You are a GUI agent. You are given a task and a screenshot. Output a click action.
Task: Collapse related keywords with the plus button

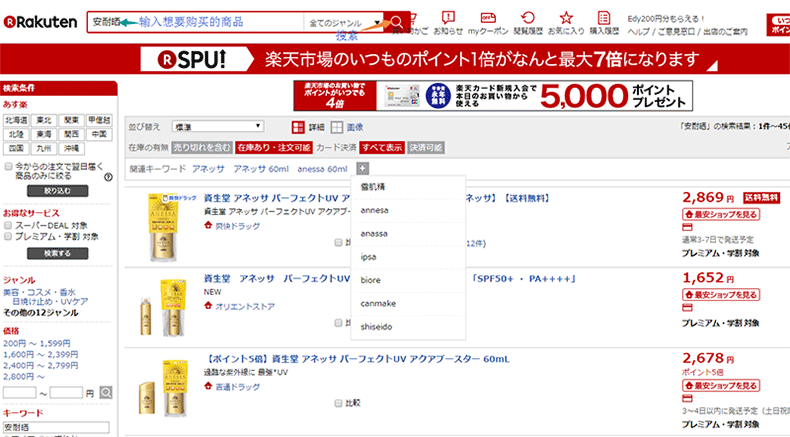(362, 168)
